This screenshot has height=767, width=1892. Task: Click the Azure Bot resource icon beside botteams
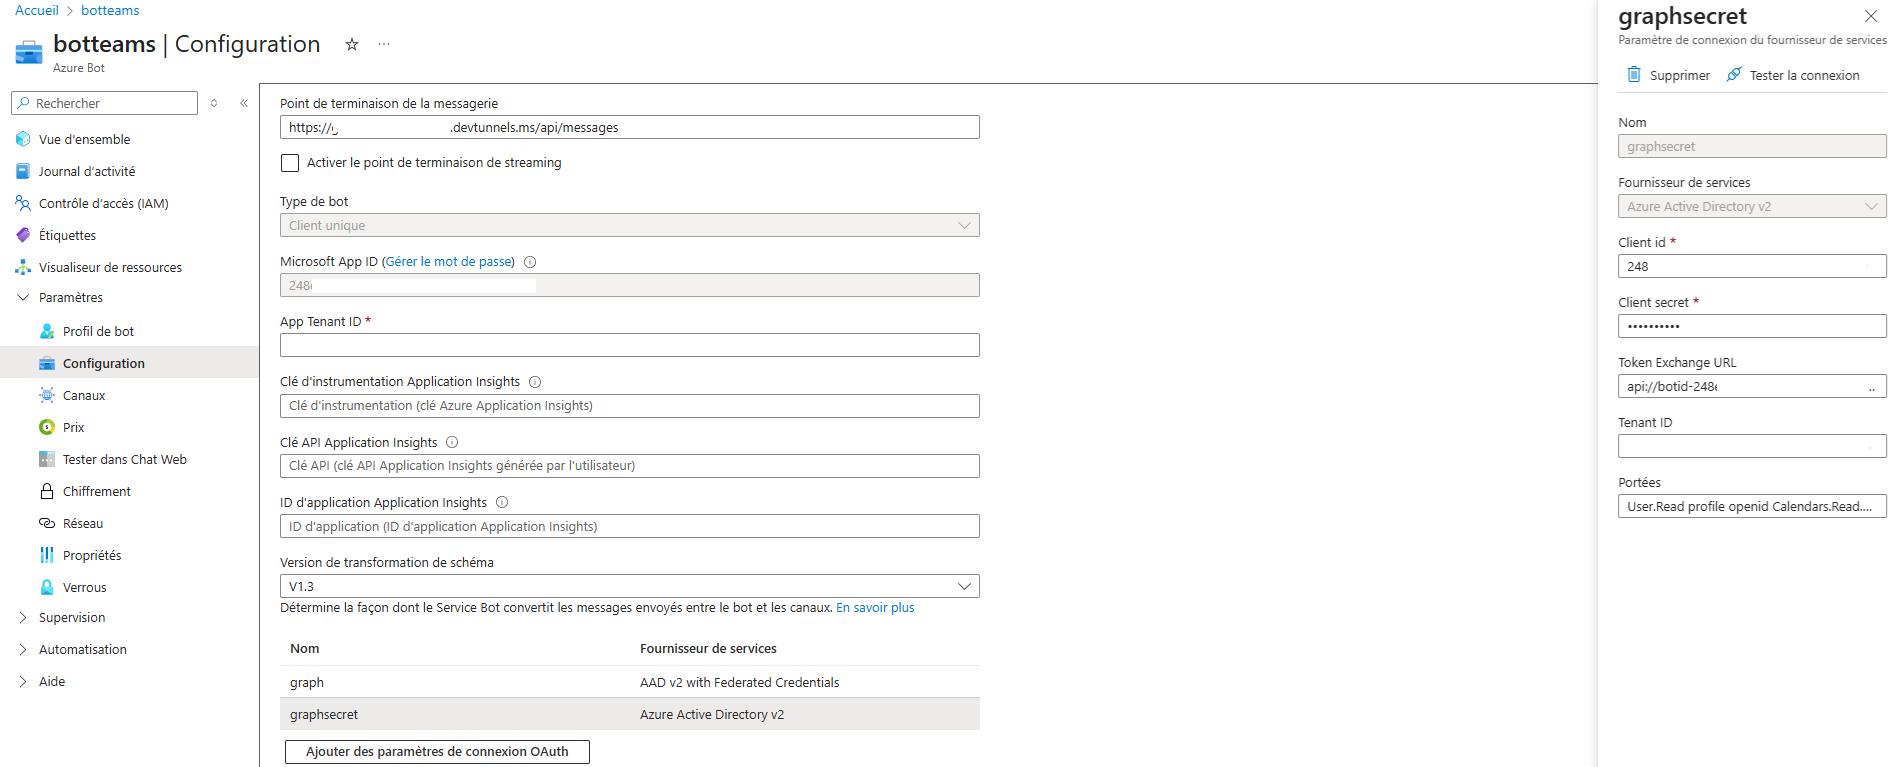pos(29,52)
